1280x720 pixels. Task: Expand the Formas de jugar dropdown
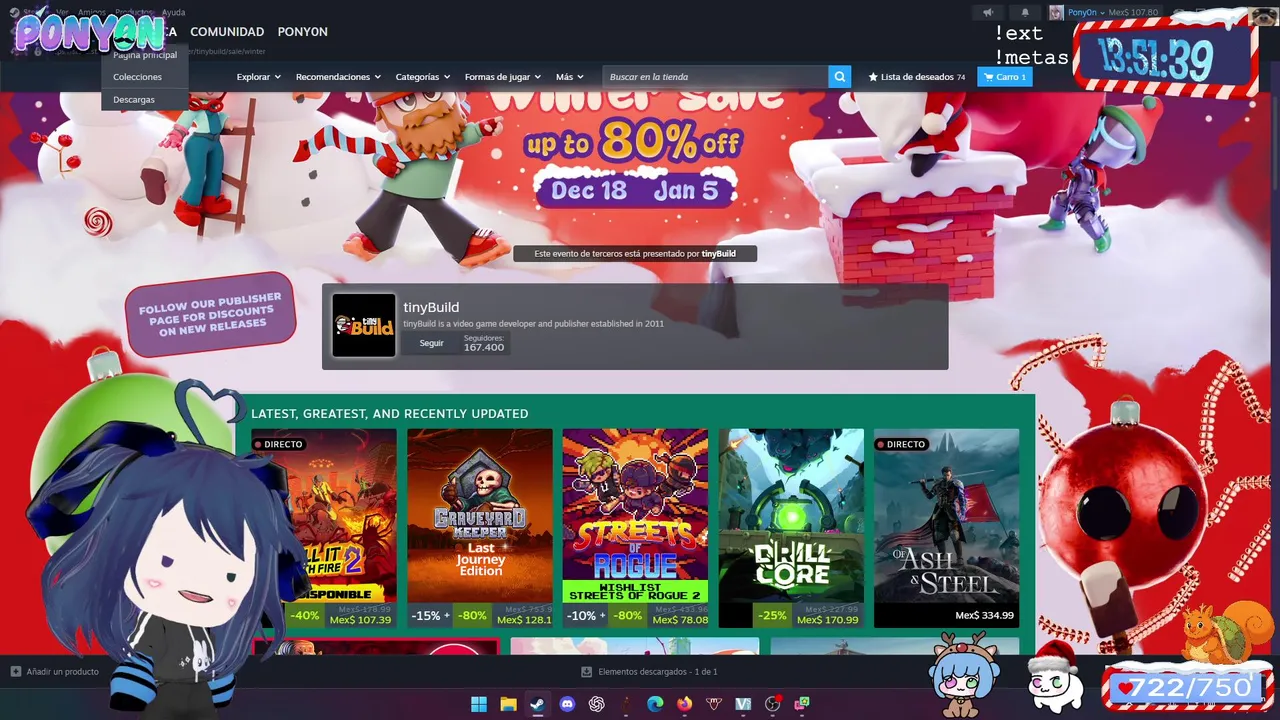pos(503,77)
